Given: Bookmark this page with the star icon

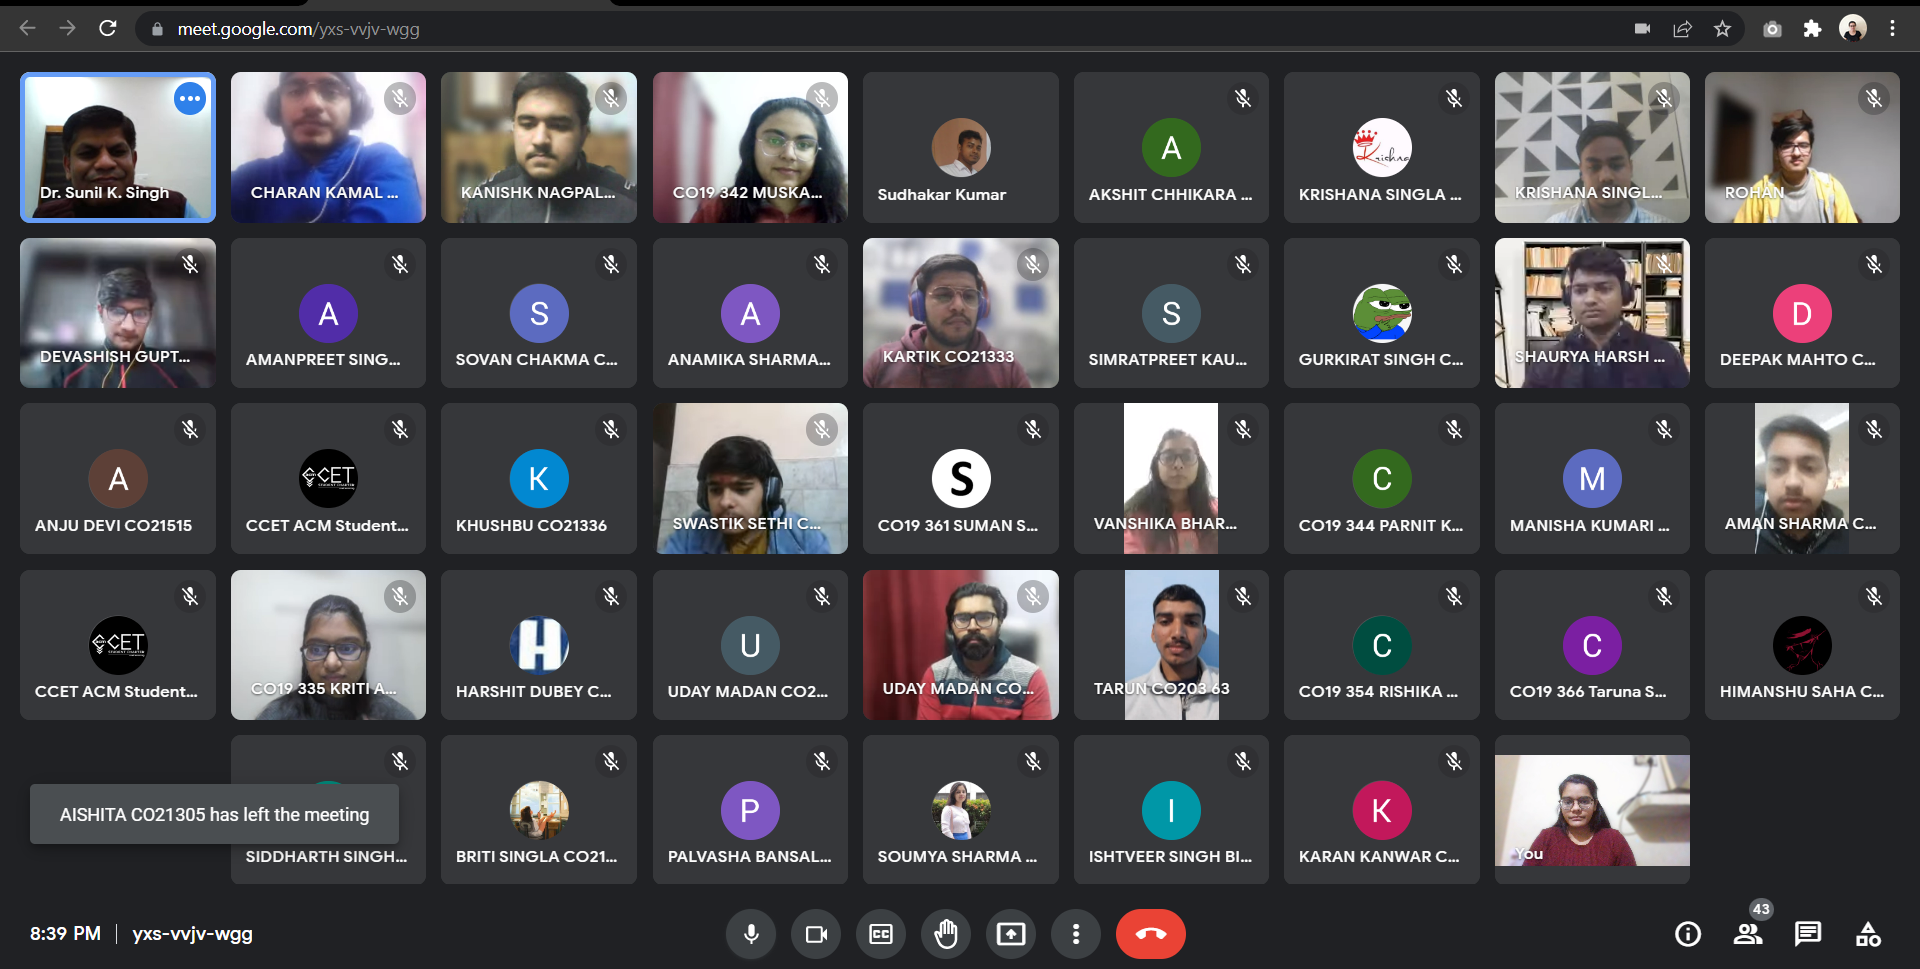Looking at the screenshot, I should (x=1722, y=29).
